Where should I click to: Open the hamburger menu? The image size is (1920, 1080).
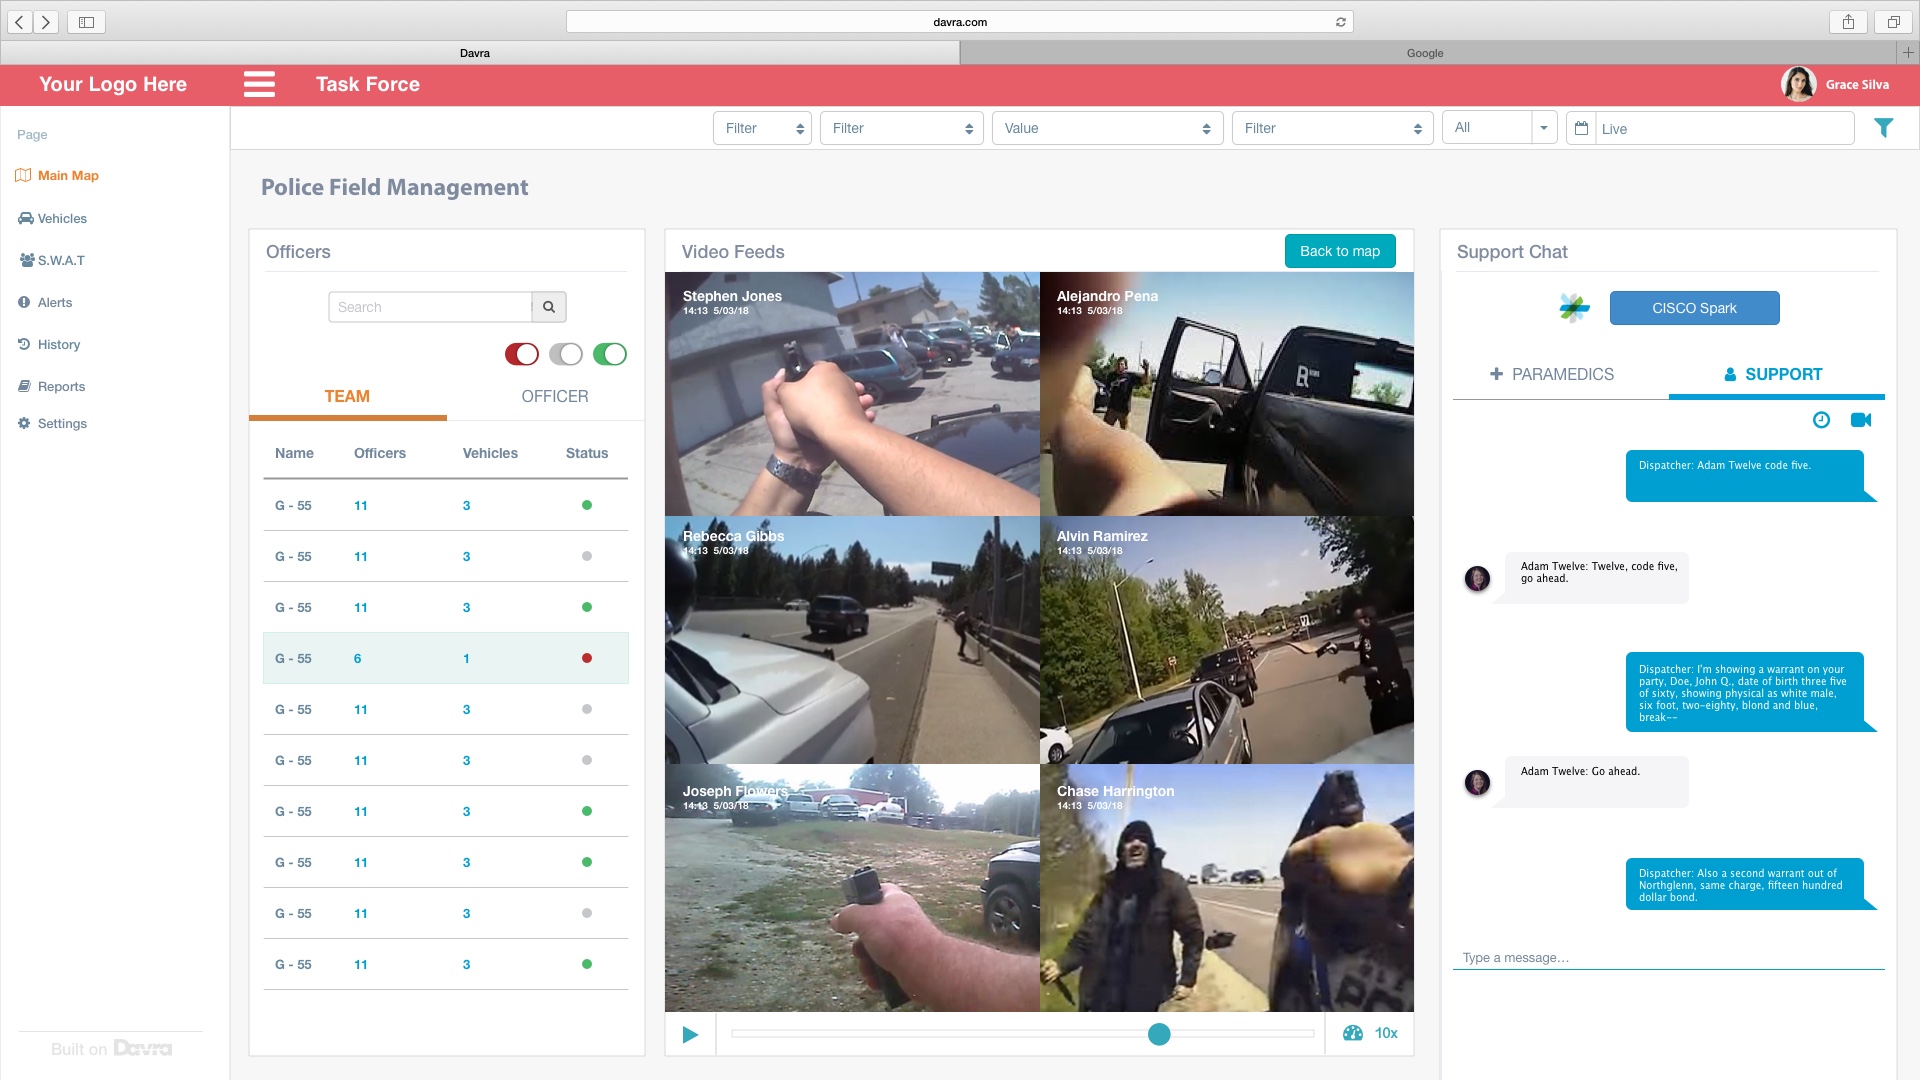pos(259,84)
